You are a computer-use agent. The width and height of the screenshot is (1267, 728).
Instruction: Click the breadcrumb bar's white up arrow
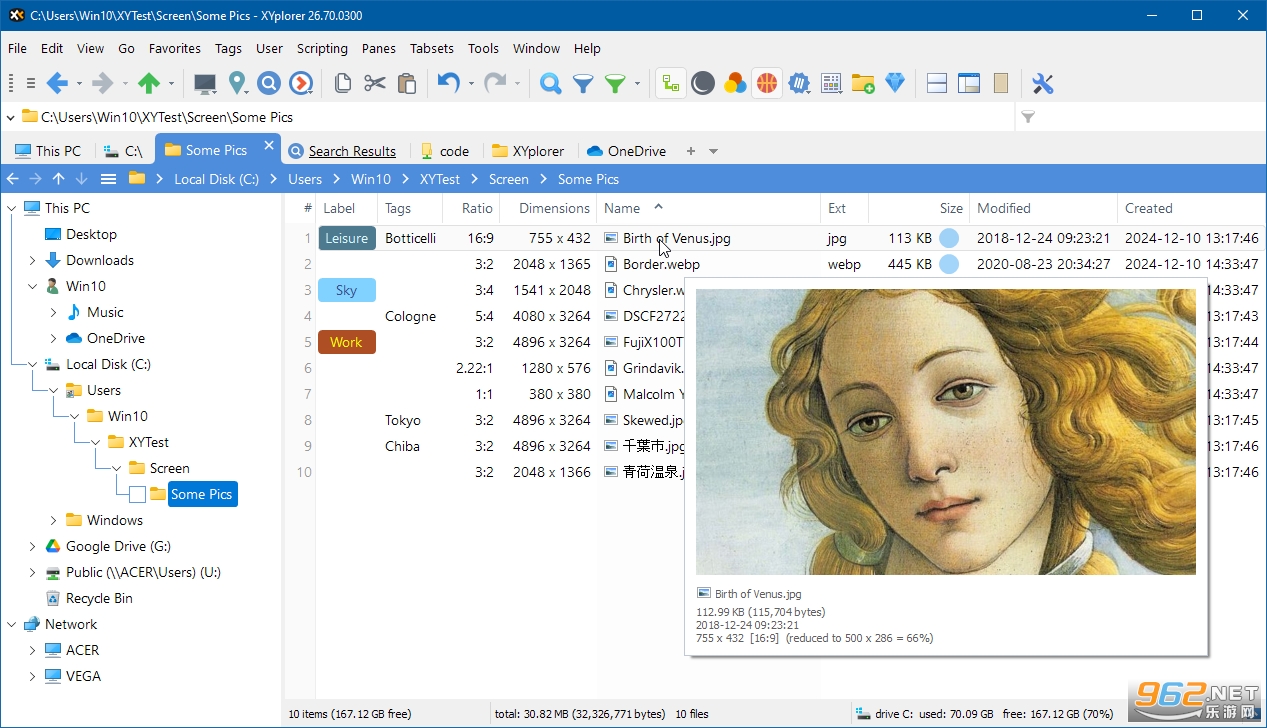[59, 179]
